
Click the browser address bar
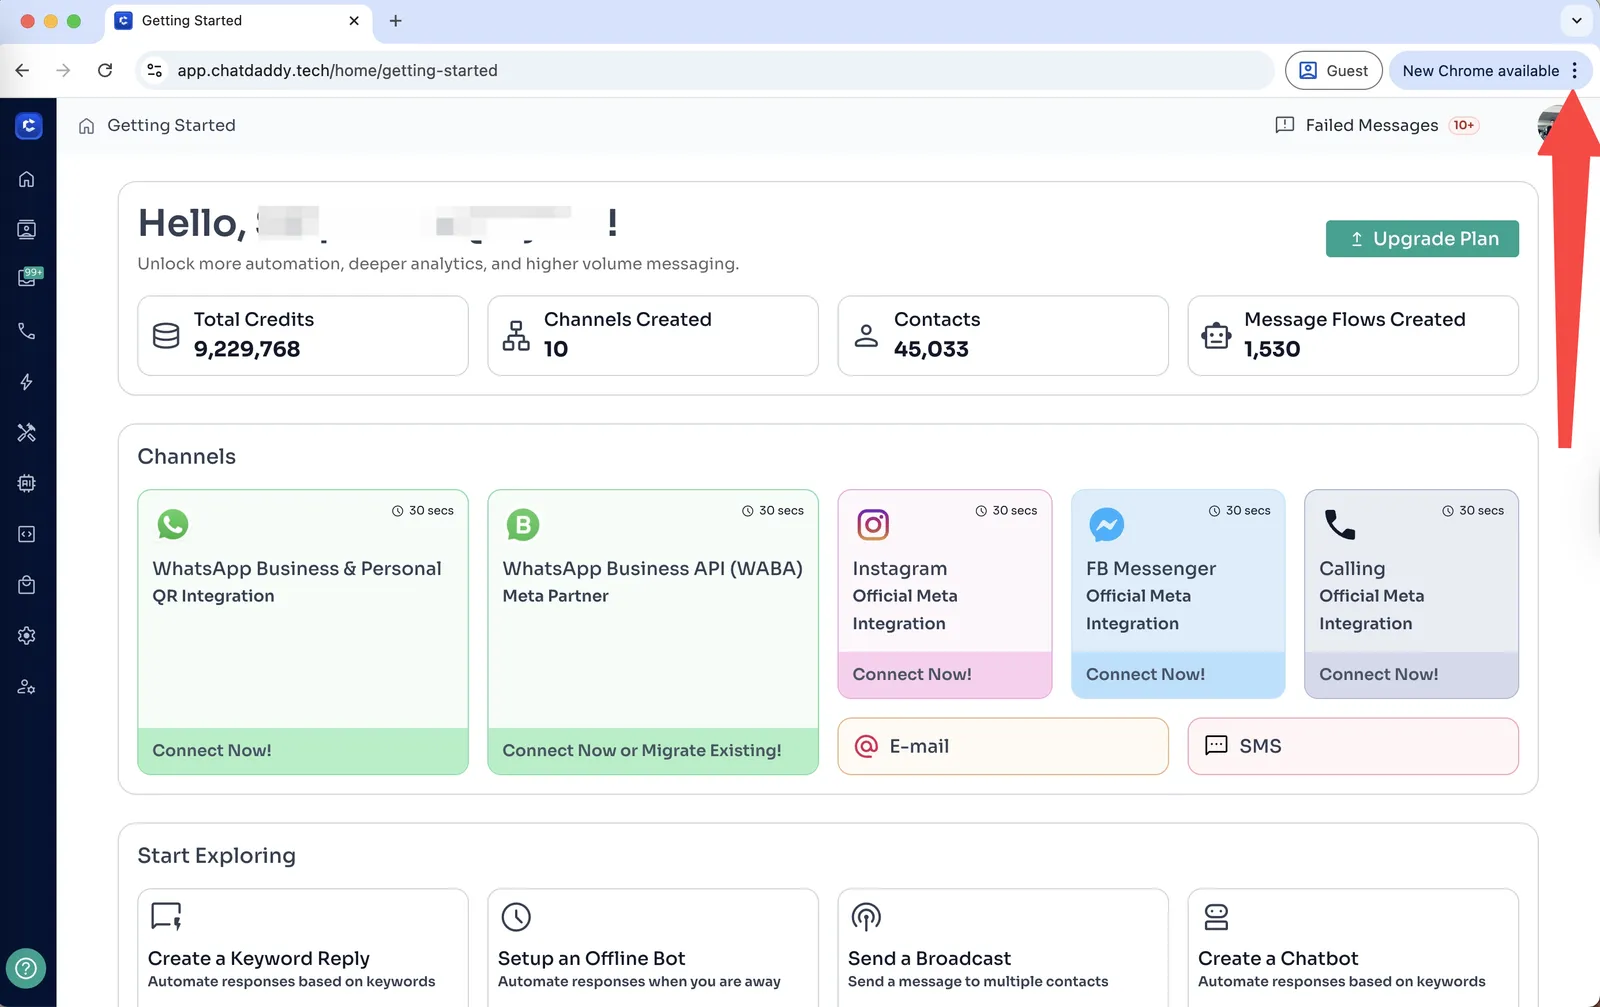(700, 71)
